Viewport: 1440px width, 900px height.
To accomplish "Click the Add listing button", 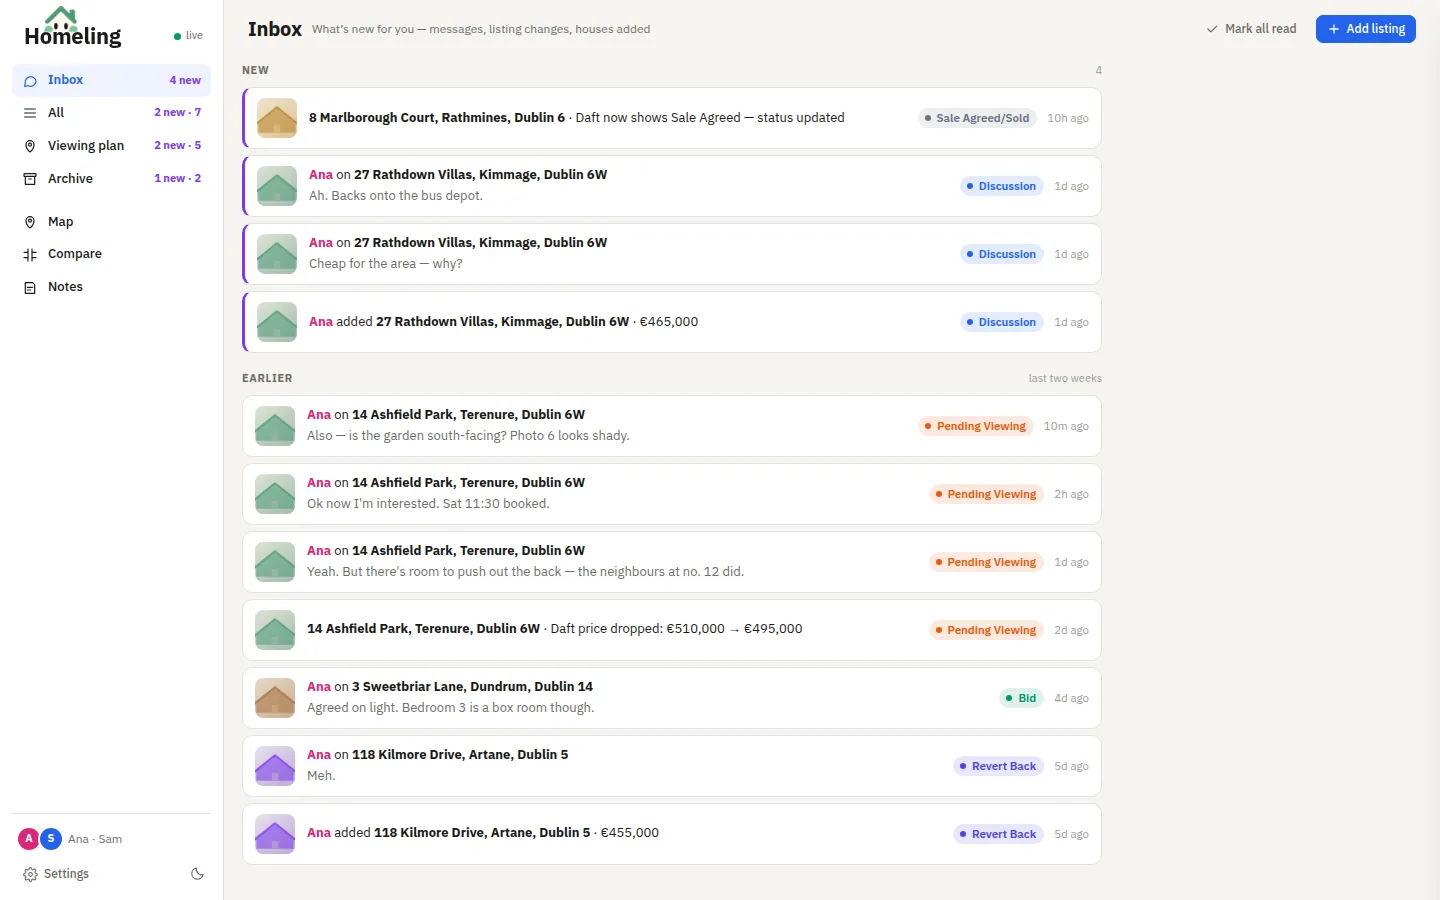I will (1365, 29).
